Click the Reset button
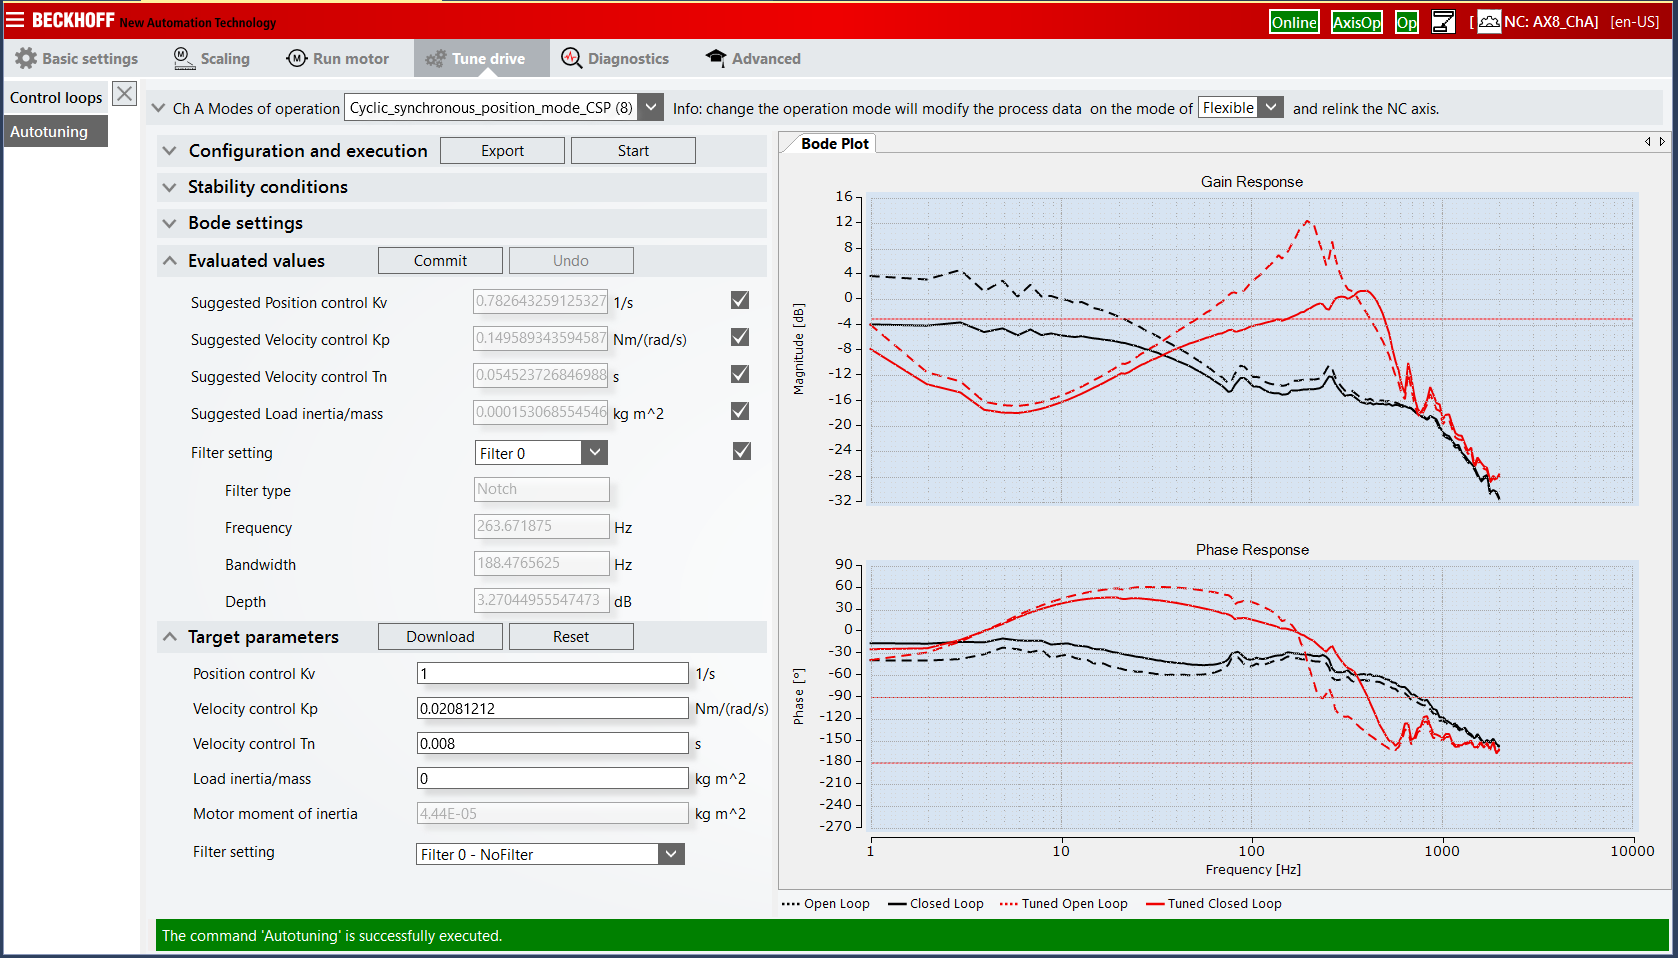Screen dimensions: 1678x958 click(x=571, y=637)
